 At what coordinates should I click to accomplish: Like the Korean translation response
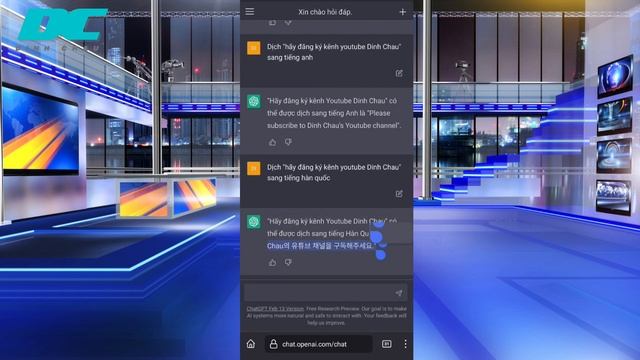click(x=273, y=262)
